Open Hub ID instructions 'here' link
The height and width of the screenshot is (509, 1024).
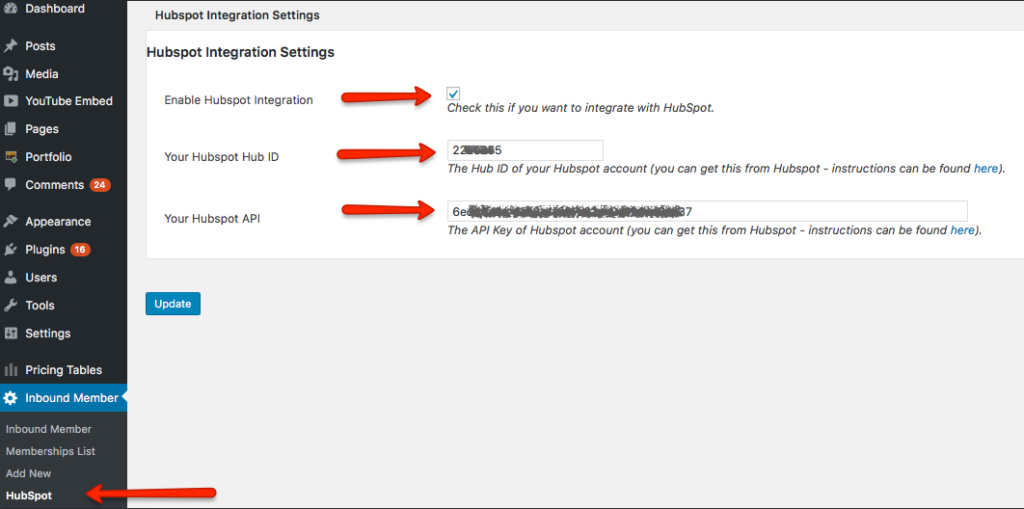click(985, 169)
